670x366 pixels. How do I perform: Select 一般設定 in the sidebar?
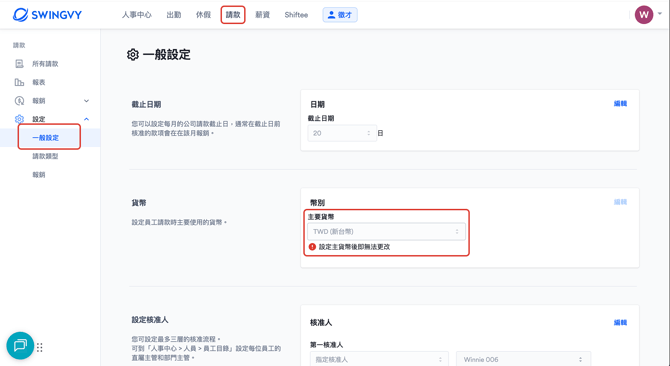click(45, 138)
